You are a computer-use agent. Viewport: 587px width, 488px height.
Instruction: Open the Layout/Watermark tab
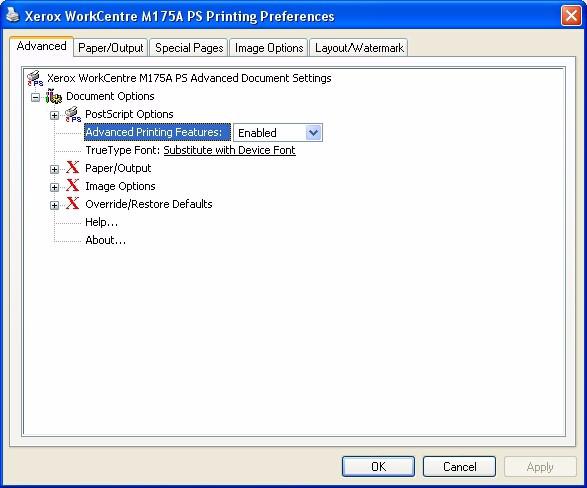point(359,48)
